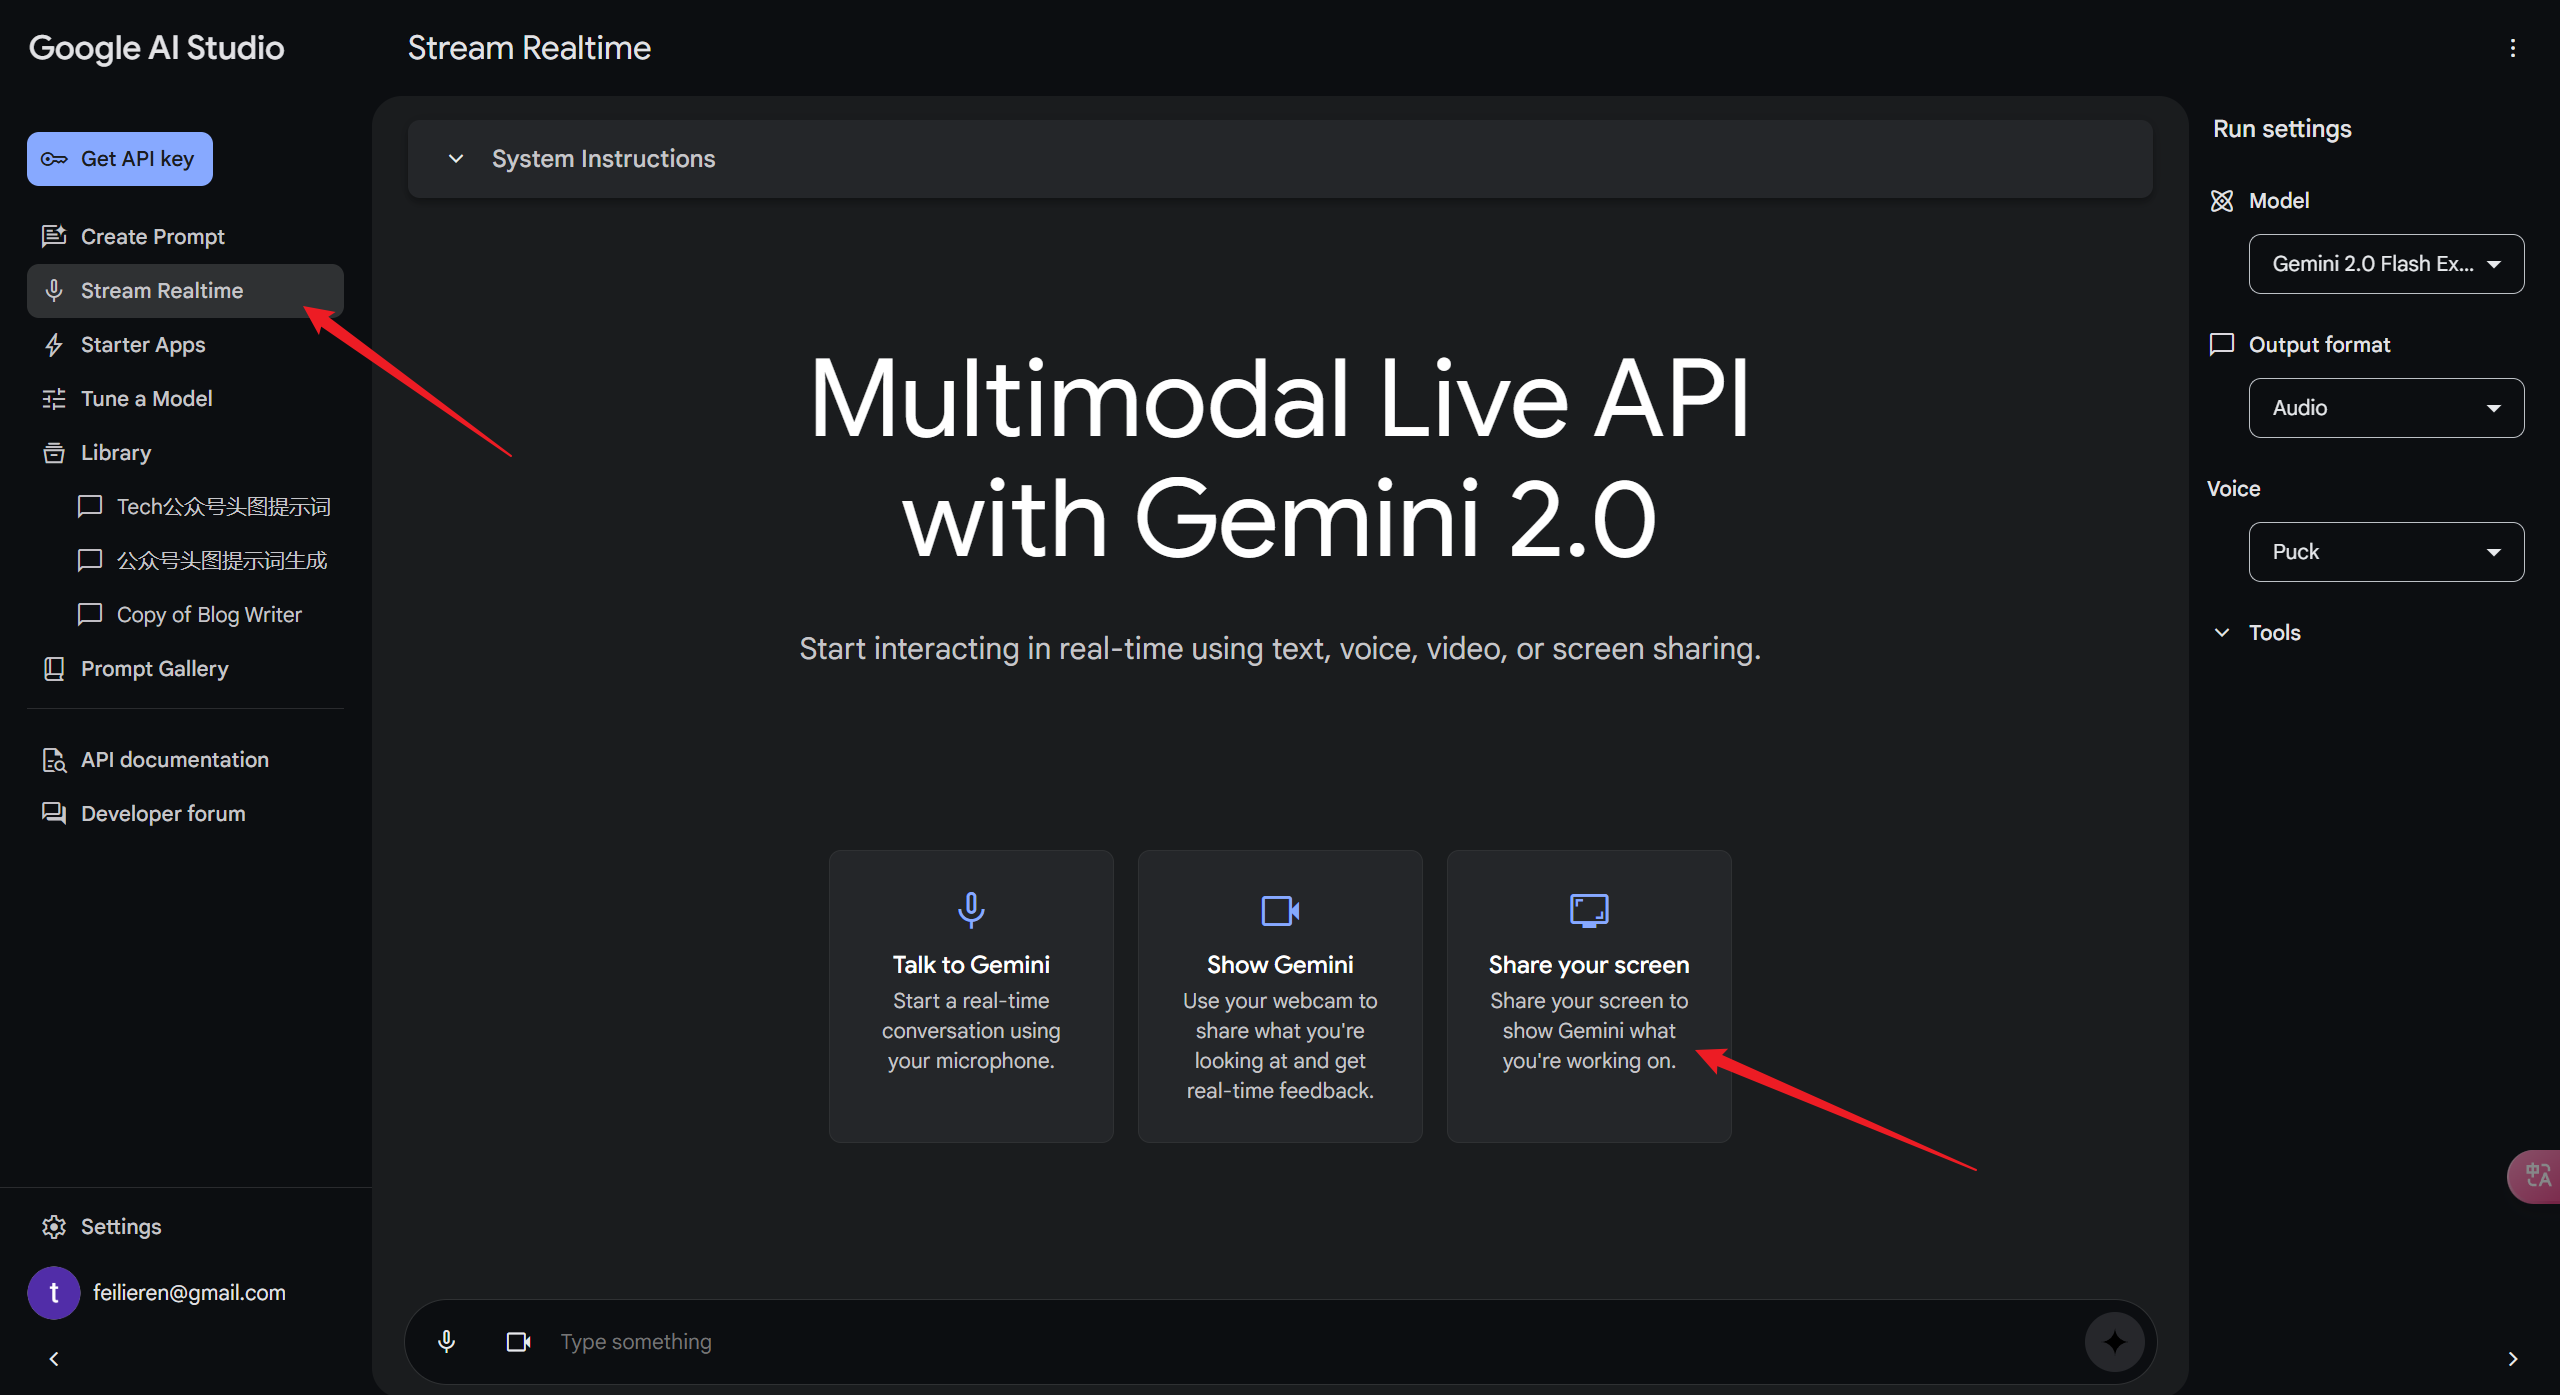This screenshot has width=2560, height=1395.
Task: Select the Share your screen card
Action: tap(1588, 995)
